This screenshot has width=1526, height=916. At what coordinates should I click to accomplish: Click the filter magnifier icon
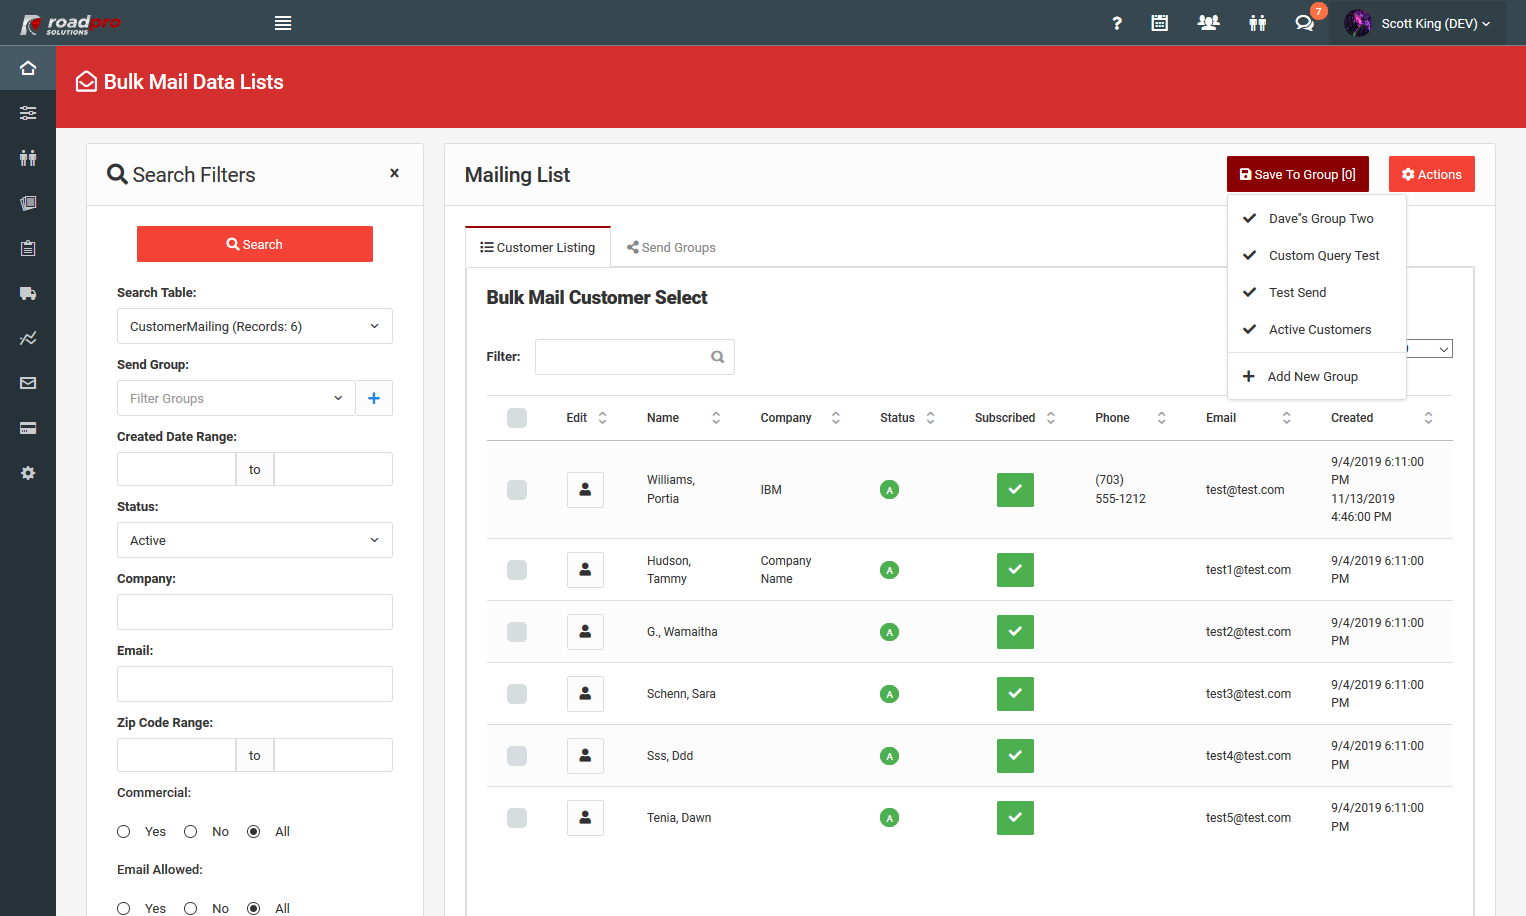(x=717, y=357)
